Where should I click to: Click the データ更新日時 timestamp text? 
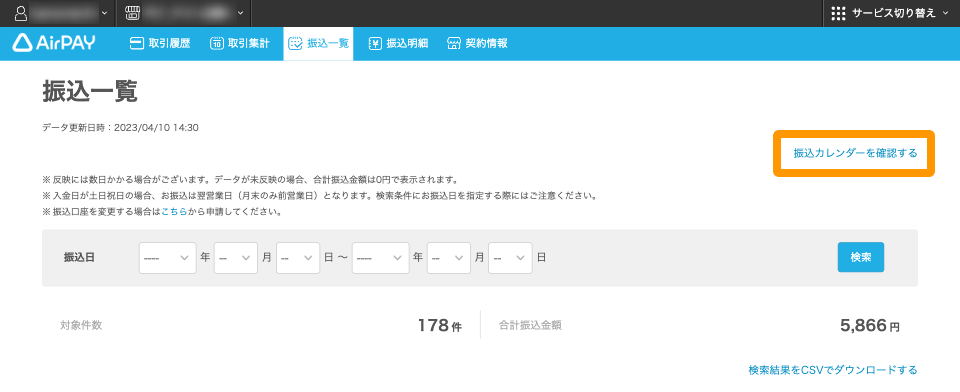pyautogui.click(x=120, y=127)
